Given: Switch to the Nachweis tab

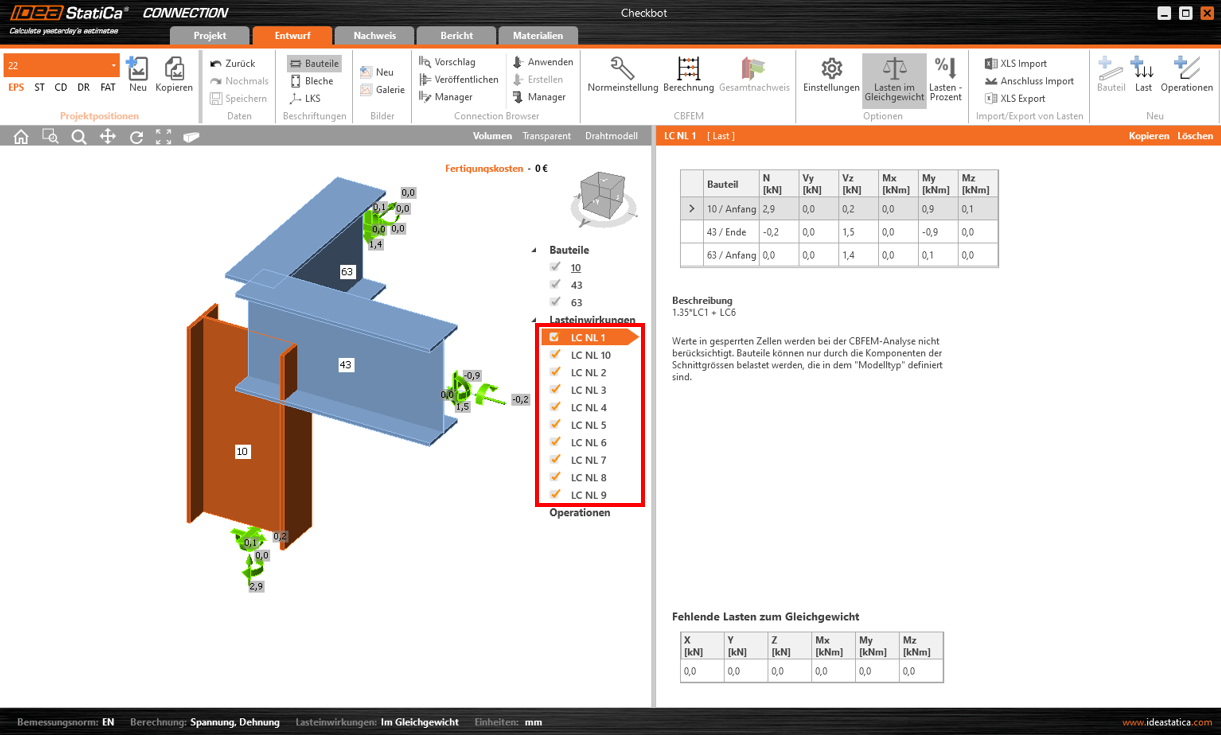Looking at the screenshot, I should (375, 35).
